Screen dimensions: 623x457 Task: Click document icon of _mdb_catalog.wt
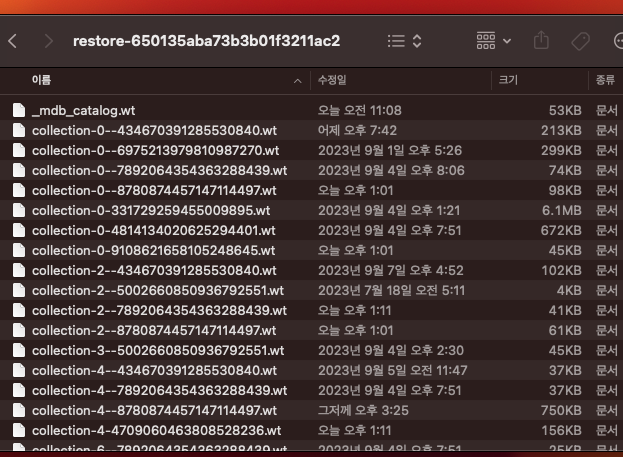(x=19, y=110)
